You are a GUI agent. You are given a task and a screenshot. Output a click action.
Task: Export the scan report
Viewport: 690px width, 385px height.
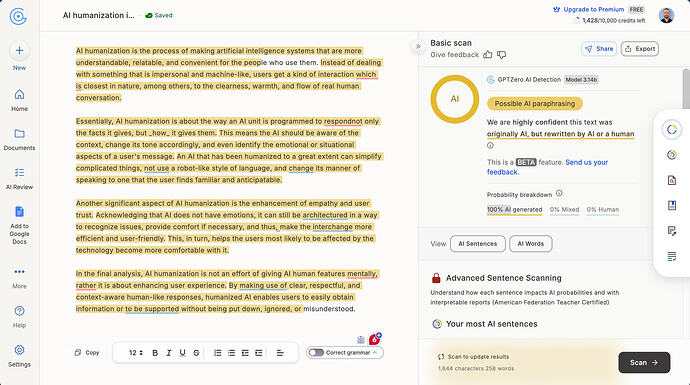tap(640, 48)
